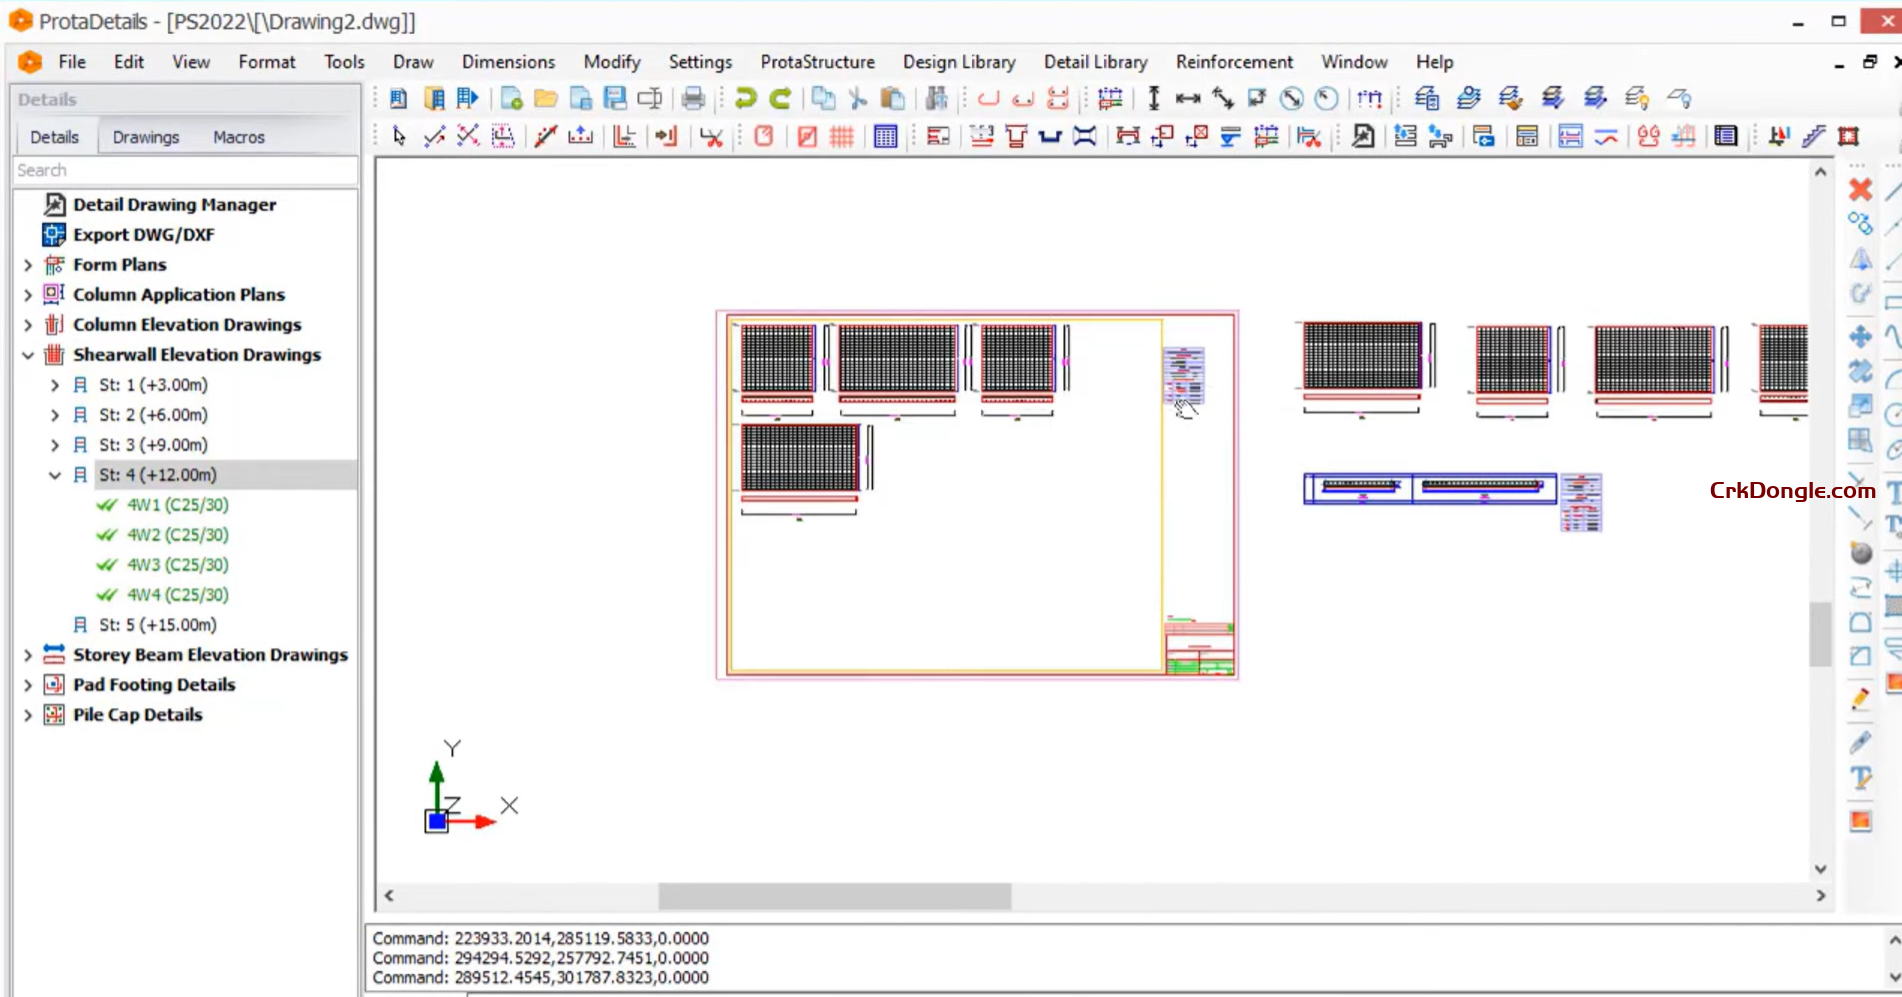Click the blue table grid icon
The height and width of the screenshot is (997, 1902).
click(885, 136)
